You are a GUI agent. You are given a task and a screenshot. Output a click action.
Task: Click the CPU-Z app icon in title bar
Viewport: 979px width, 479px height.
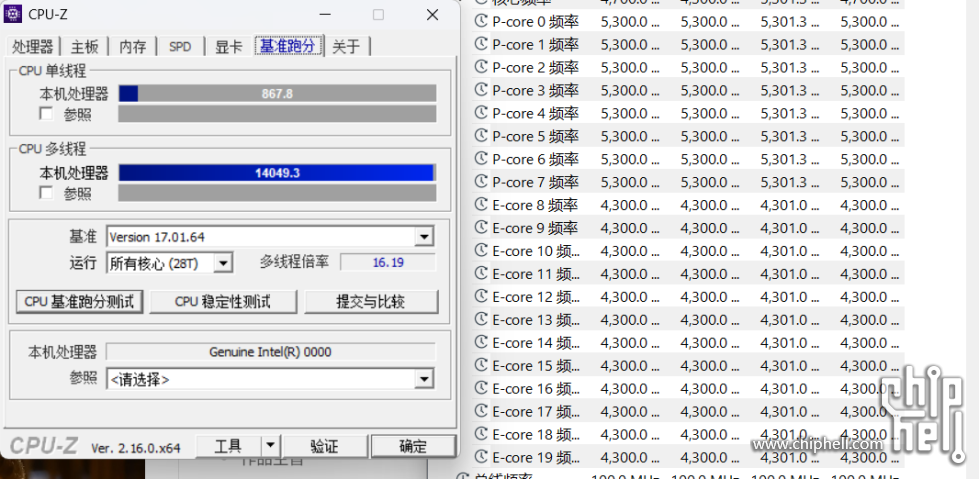[x=12, y=13]
